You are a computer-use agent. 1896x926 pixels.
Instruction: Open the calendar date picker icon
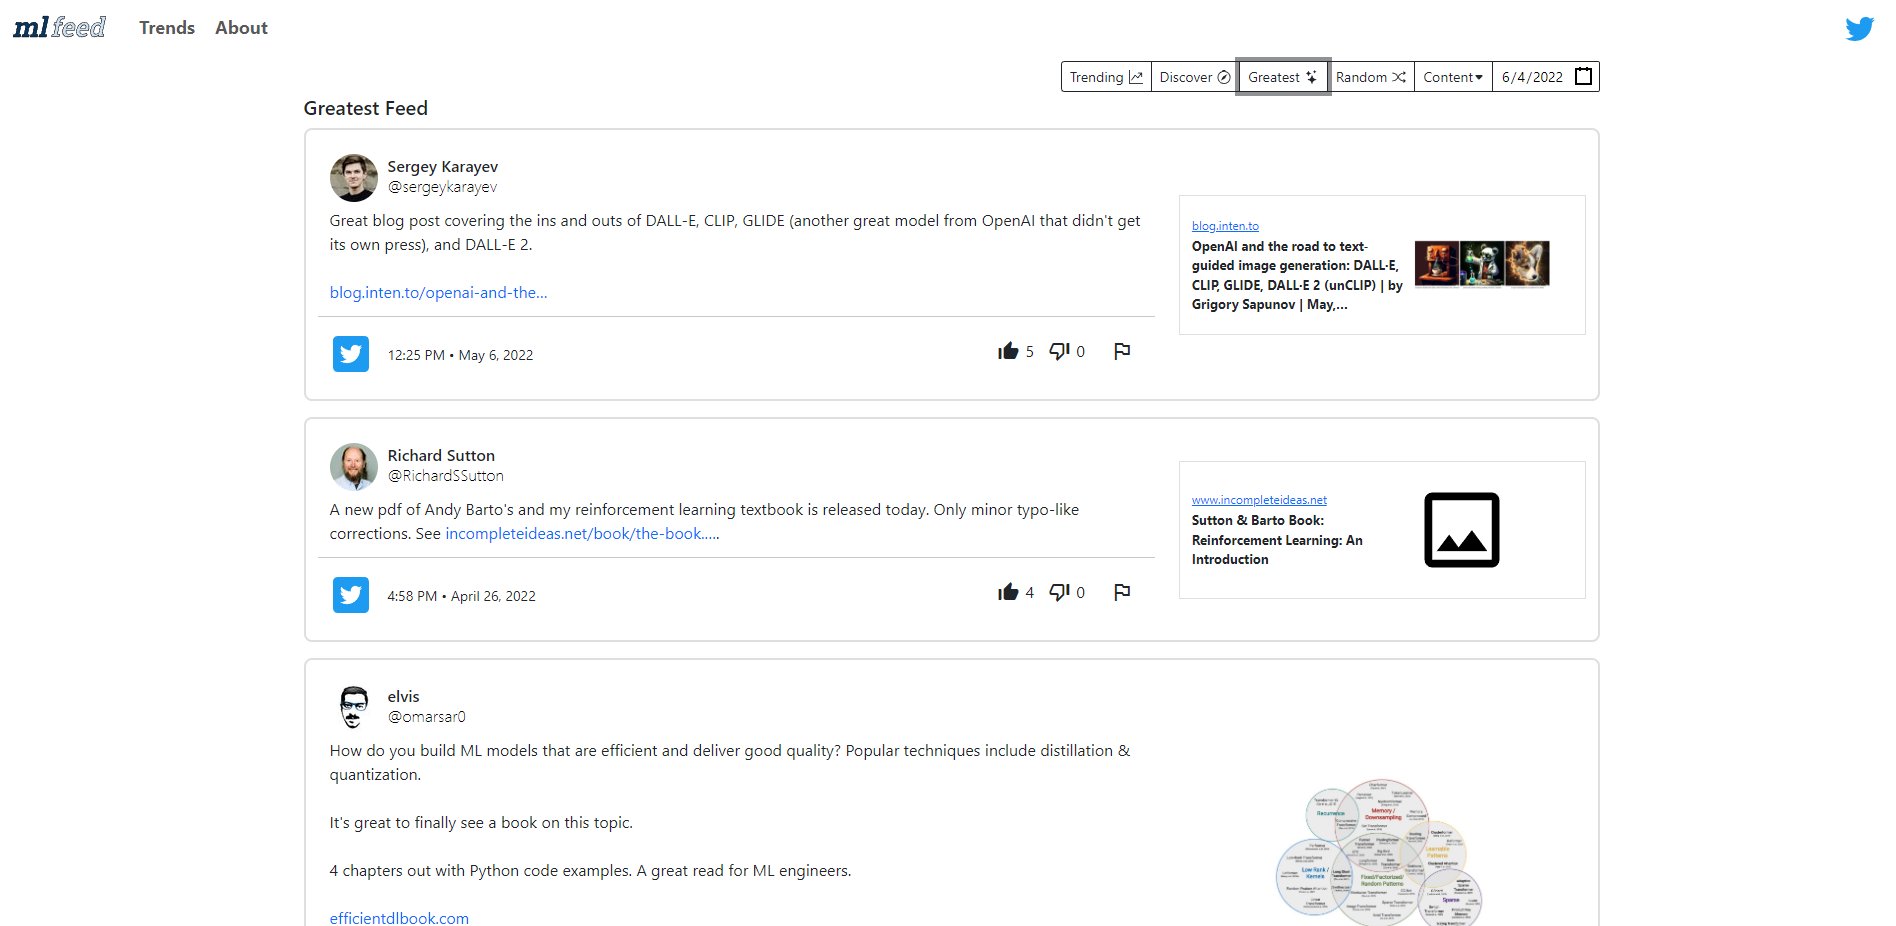click(1583, 75)
